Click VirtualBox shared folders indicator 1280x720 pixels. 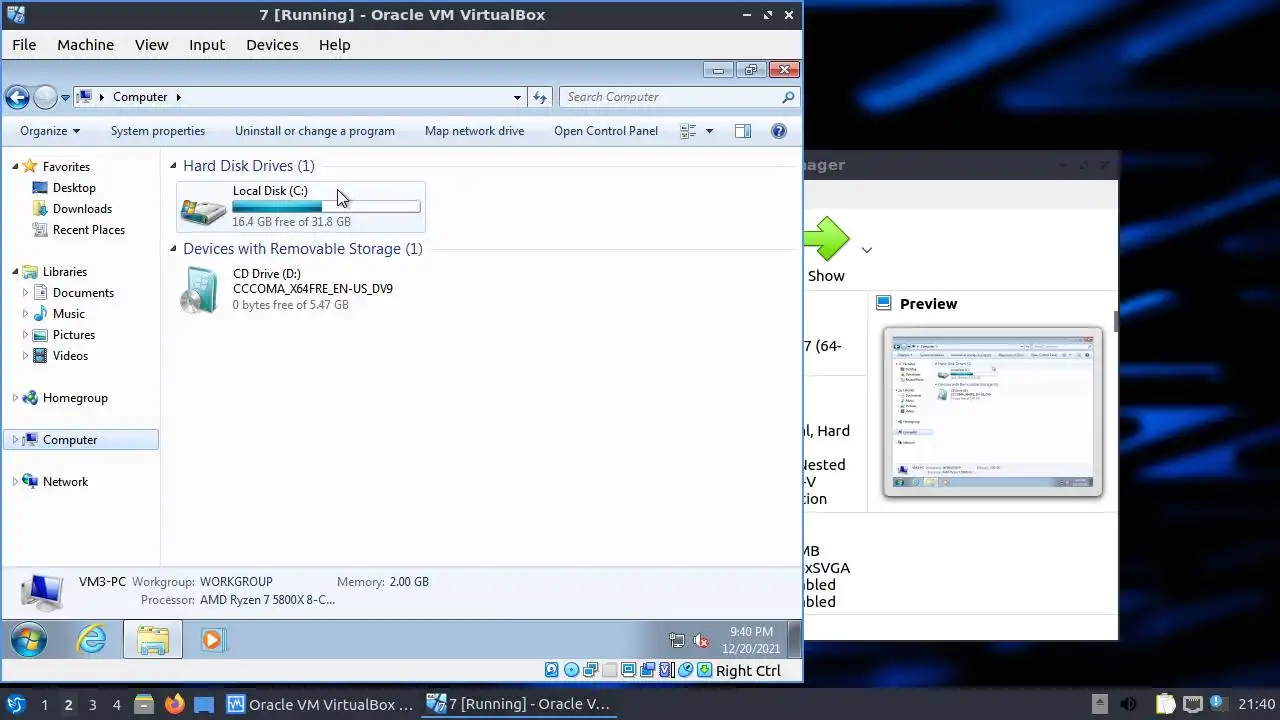(x=609, y=670)
